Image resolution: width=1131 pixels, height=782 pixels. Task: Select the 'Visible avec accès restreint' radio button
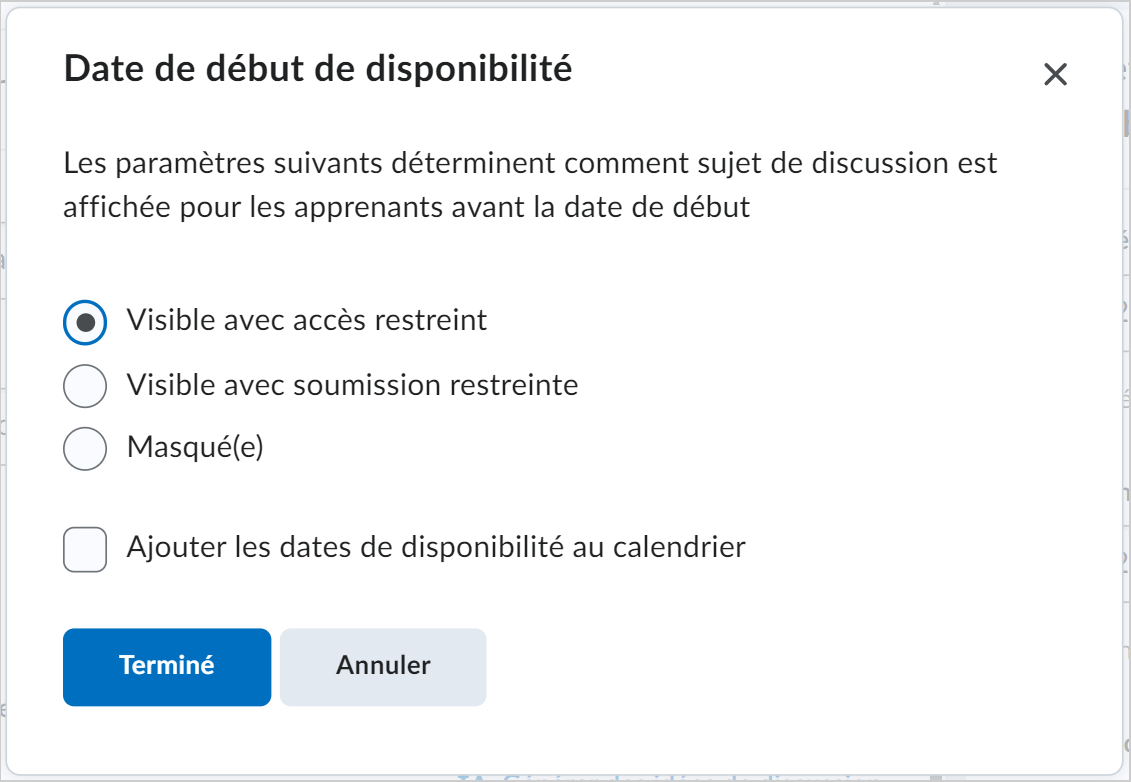[x=85, y=322]
